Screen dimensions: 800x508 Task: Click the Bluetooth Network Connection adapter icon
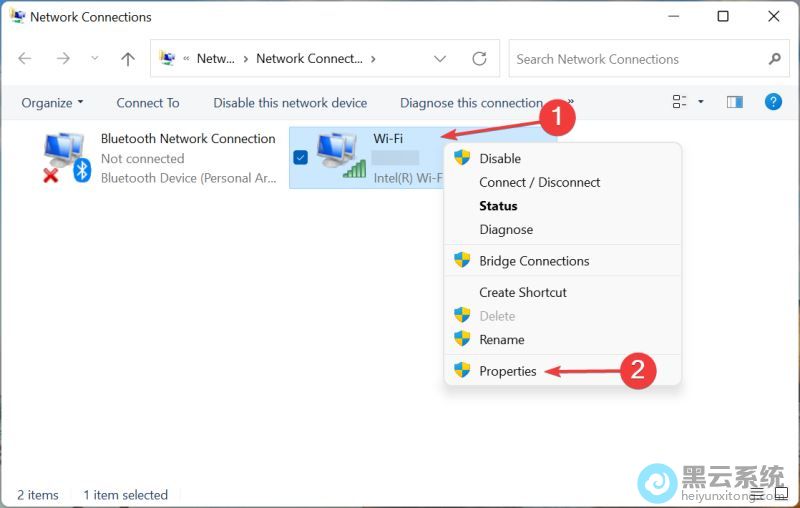coord(66,157)
